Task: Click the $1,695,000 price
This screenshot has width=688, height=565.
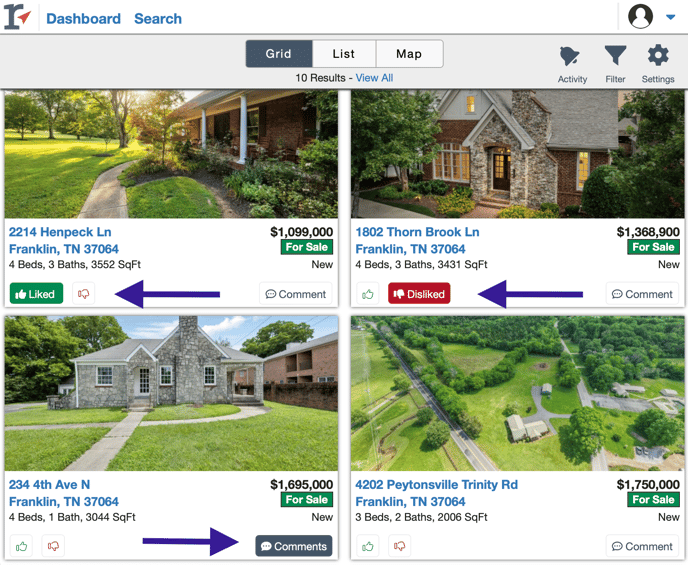Action: point(301,484)
